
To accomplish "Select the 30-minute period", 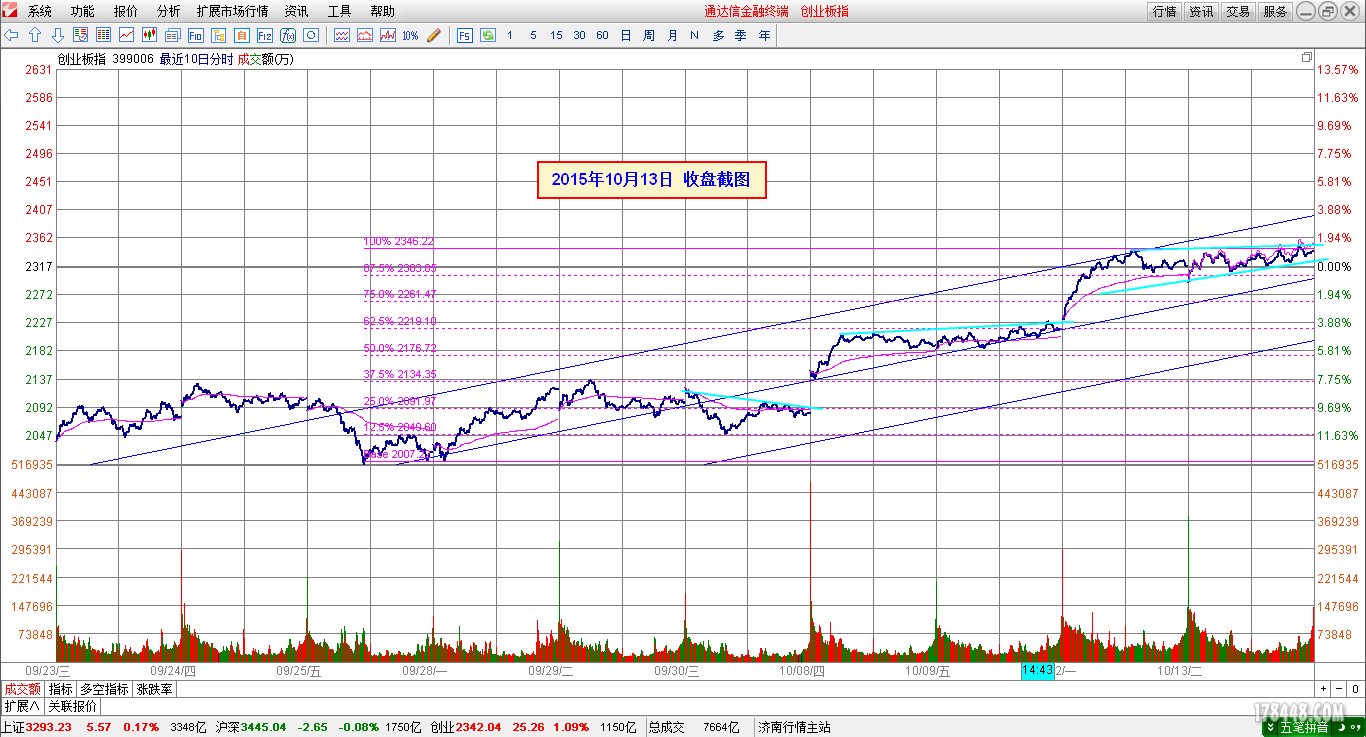I will [x=579, y=35].
